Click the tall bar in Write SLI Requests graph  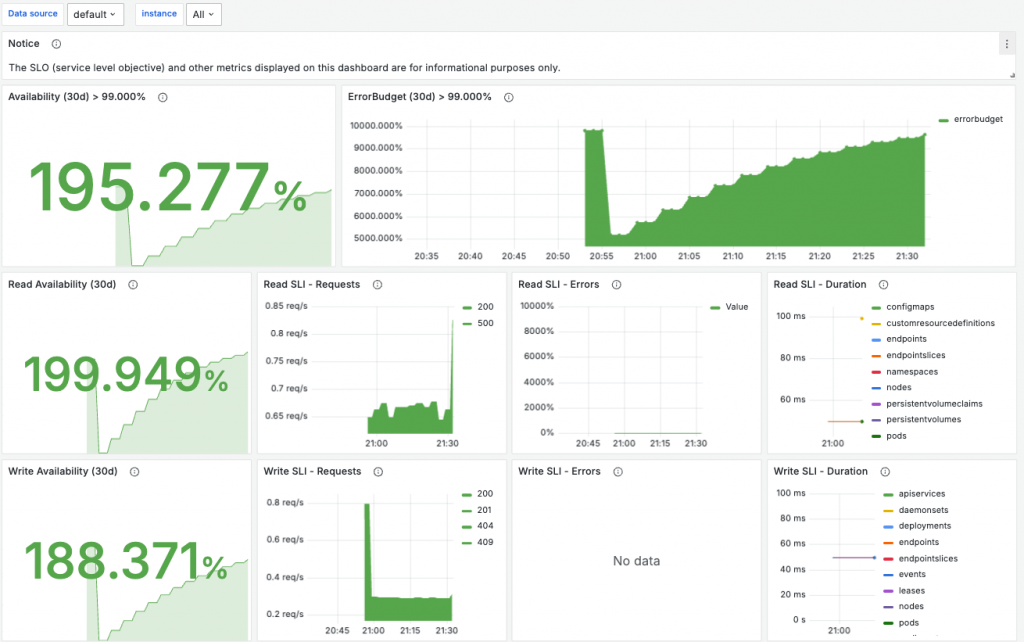point(367,560)
